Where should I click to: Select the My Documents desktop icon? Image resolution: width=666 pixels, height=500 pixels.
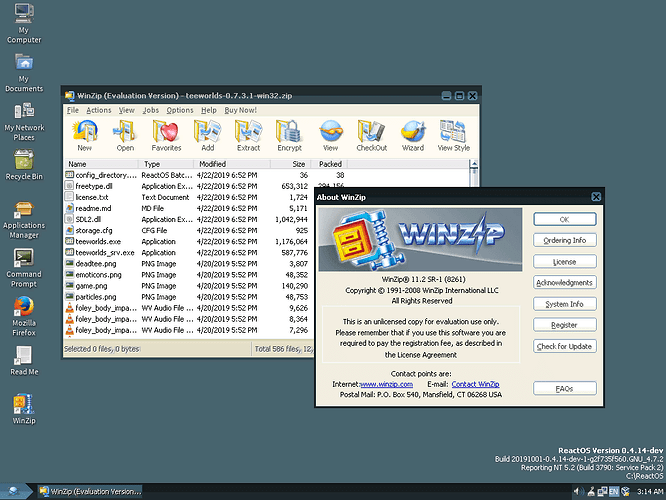coord(24,72)
